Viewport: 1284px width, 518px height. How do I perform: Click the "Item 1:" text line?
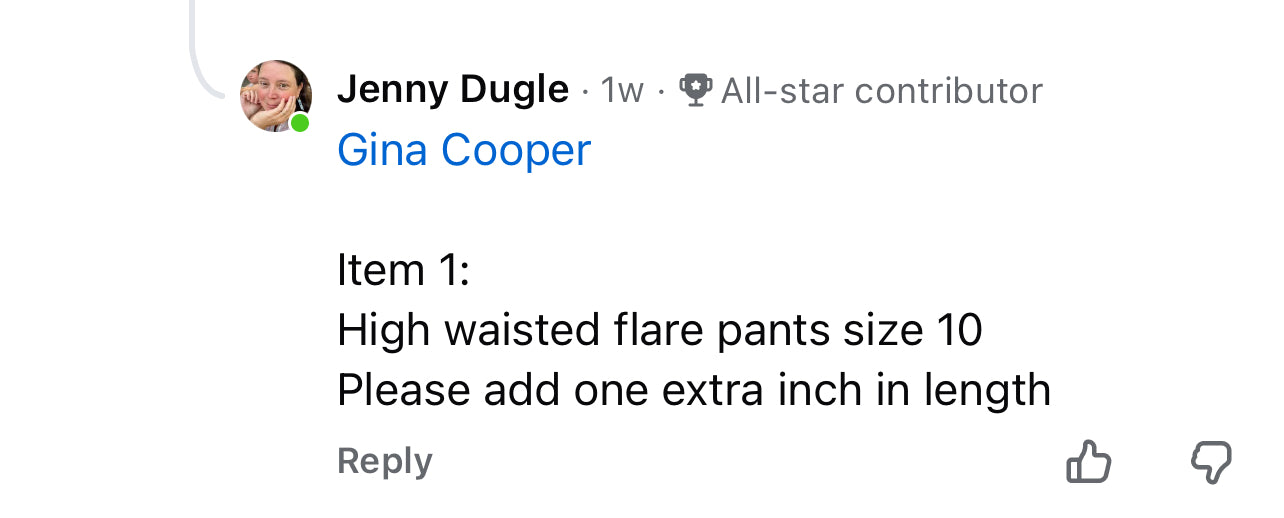pyautogui.click(x=403, y=270)
